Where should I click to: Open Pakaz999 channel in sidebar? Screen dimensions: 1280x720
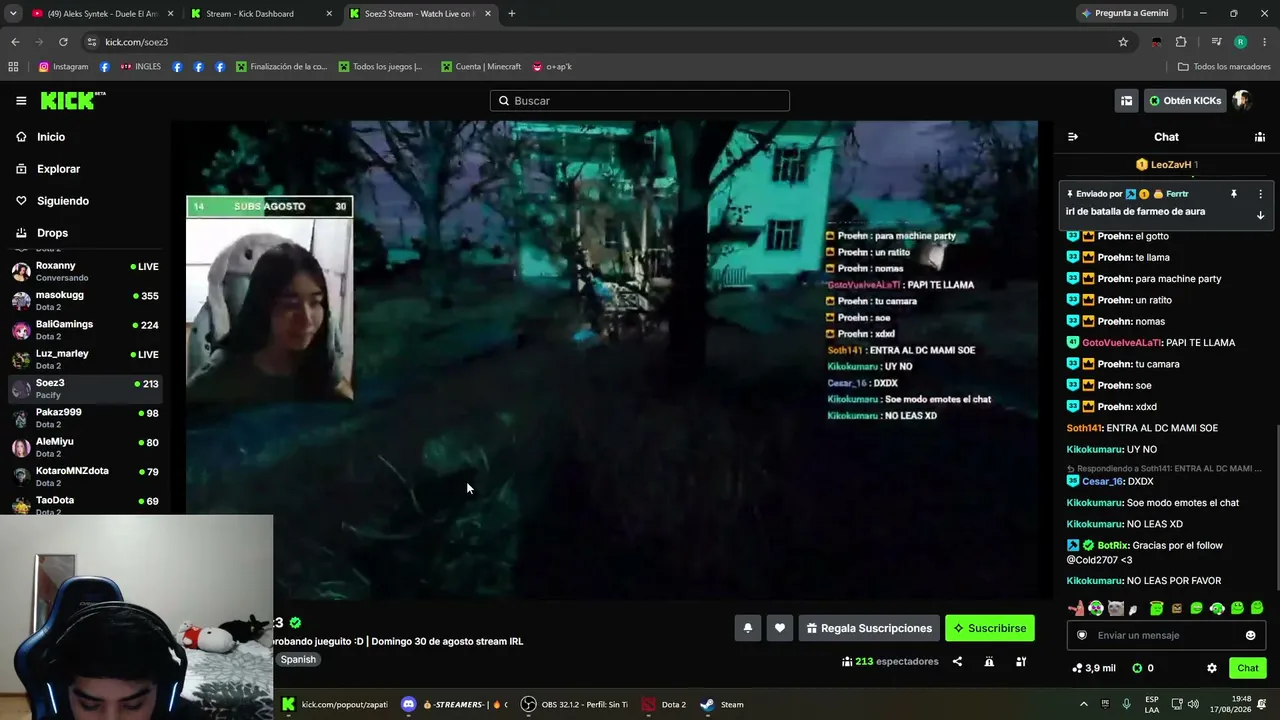85,417
